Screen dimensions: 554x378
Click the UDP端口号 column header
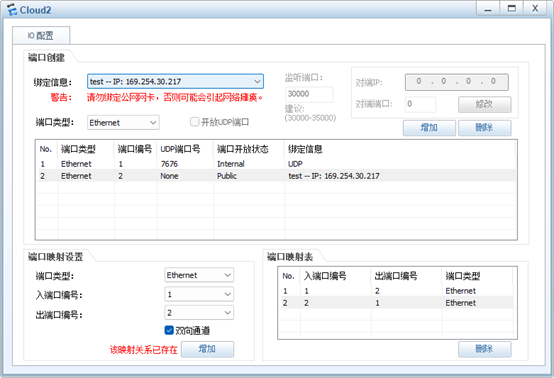(185, 149)
